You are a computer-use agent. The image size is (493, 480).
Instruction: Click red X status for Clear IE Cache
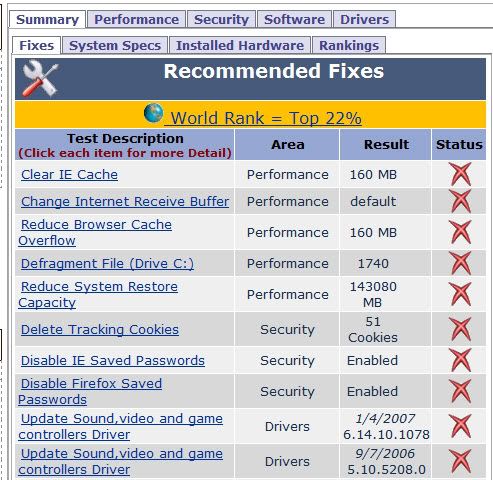pos(460,174)
